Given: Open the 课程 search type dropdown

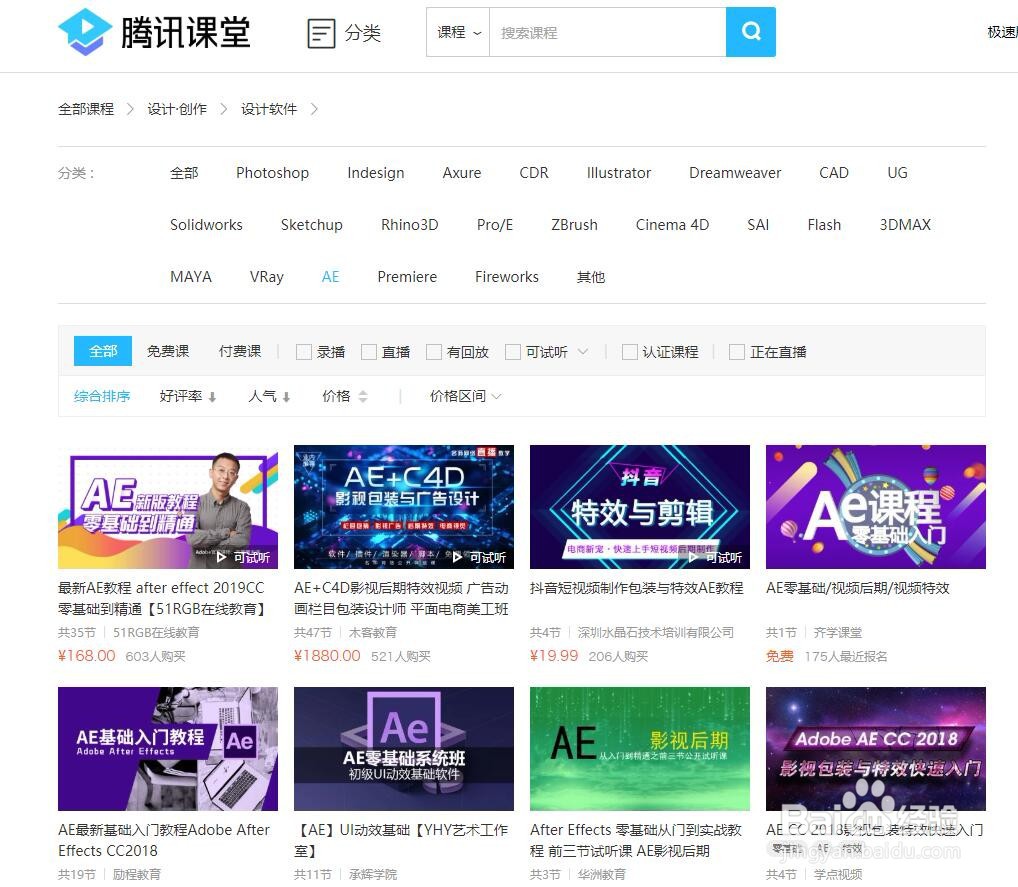Looking at the screenshot, I should point(458,32).
